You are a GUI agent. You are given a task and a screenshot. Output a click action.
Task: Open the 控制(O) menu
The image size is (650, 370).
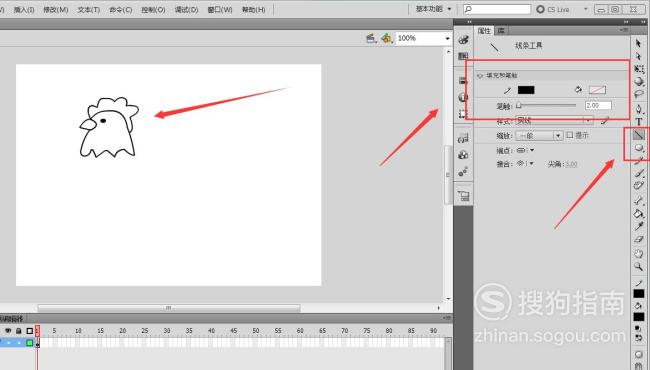pyautogui.click(x=153, y=10)
